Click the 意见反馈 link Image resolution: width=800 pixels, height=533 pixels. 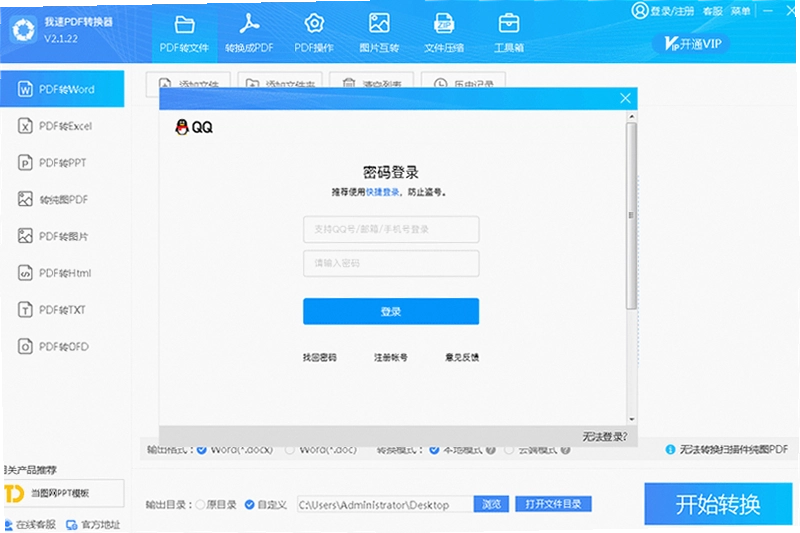coord(462,357)
